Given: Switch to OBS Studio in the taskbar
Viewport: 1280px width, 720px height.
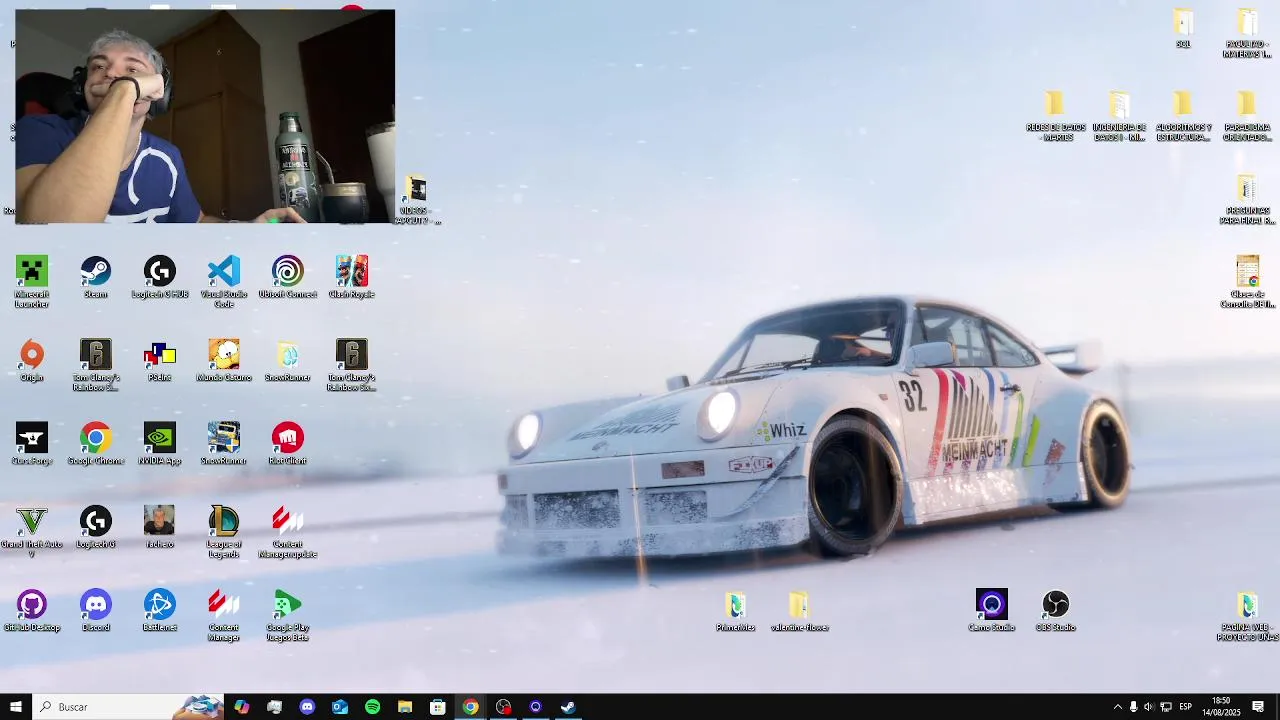Looking at the screenshot, I should (503, 707).
